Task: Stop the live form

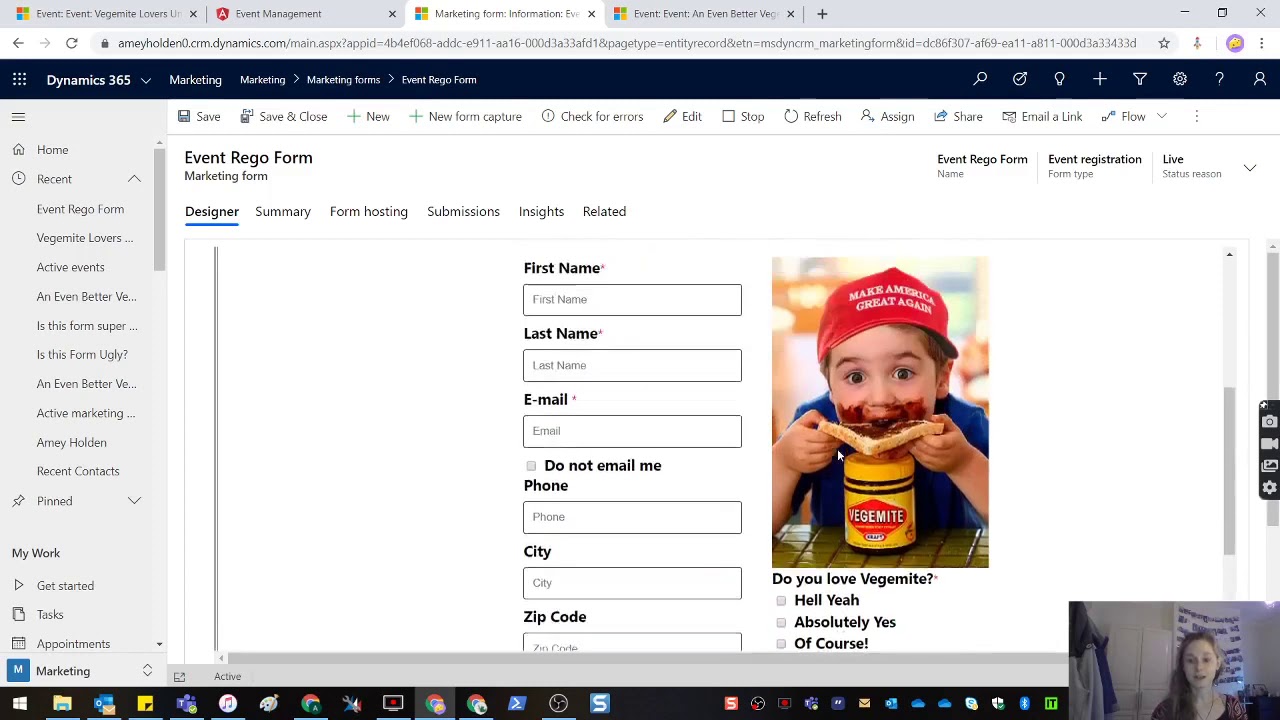Action: point(743,116)
